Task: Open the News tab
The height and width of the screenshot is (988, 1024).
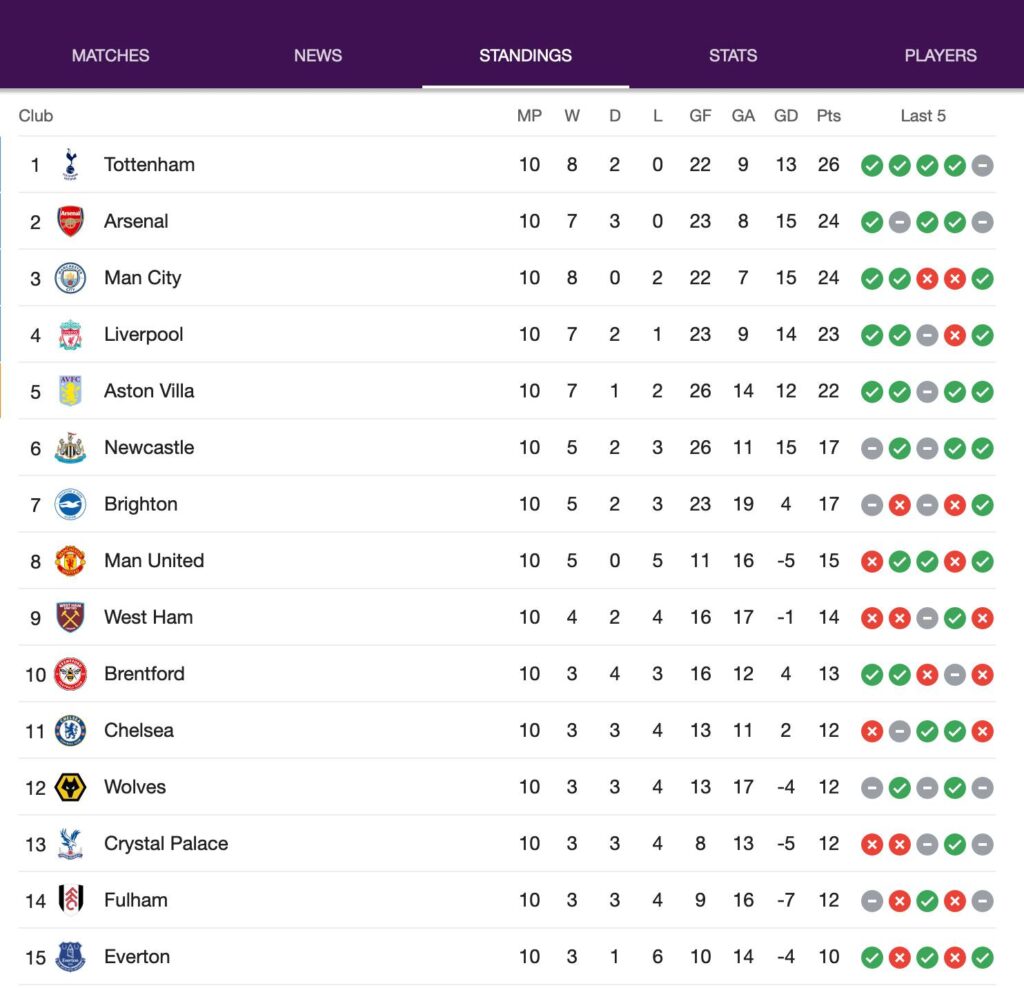Action: pos(318,56)
